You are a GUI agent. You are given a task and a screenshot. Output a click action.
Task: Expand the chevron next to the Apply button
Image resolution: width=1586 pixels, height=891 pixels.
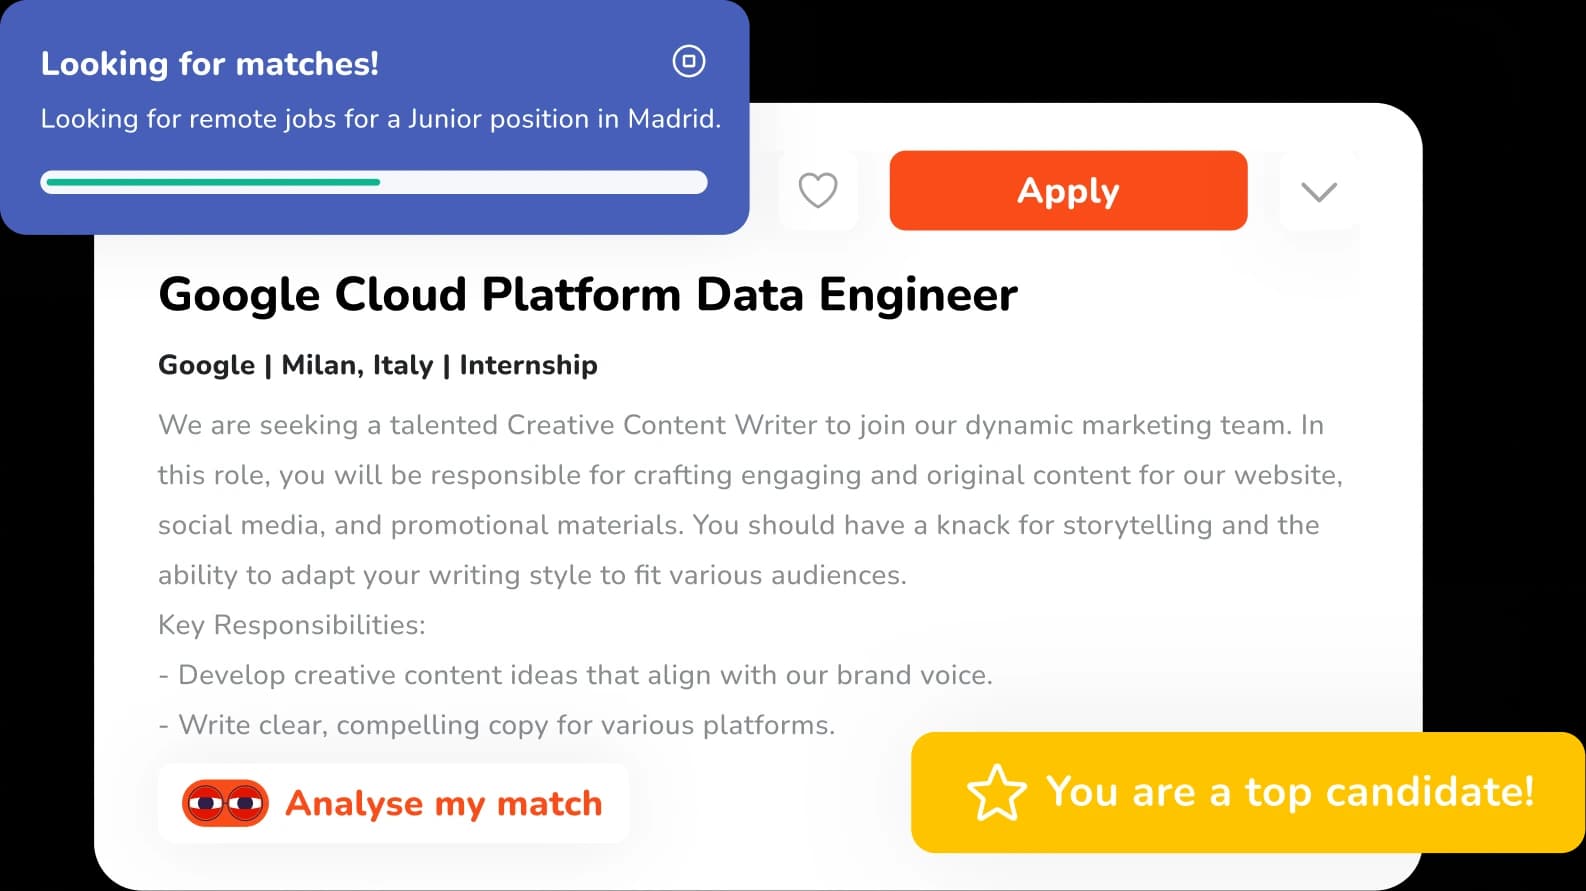1318,191
